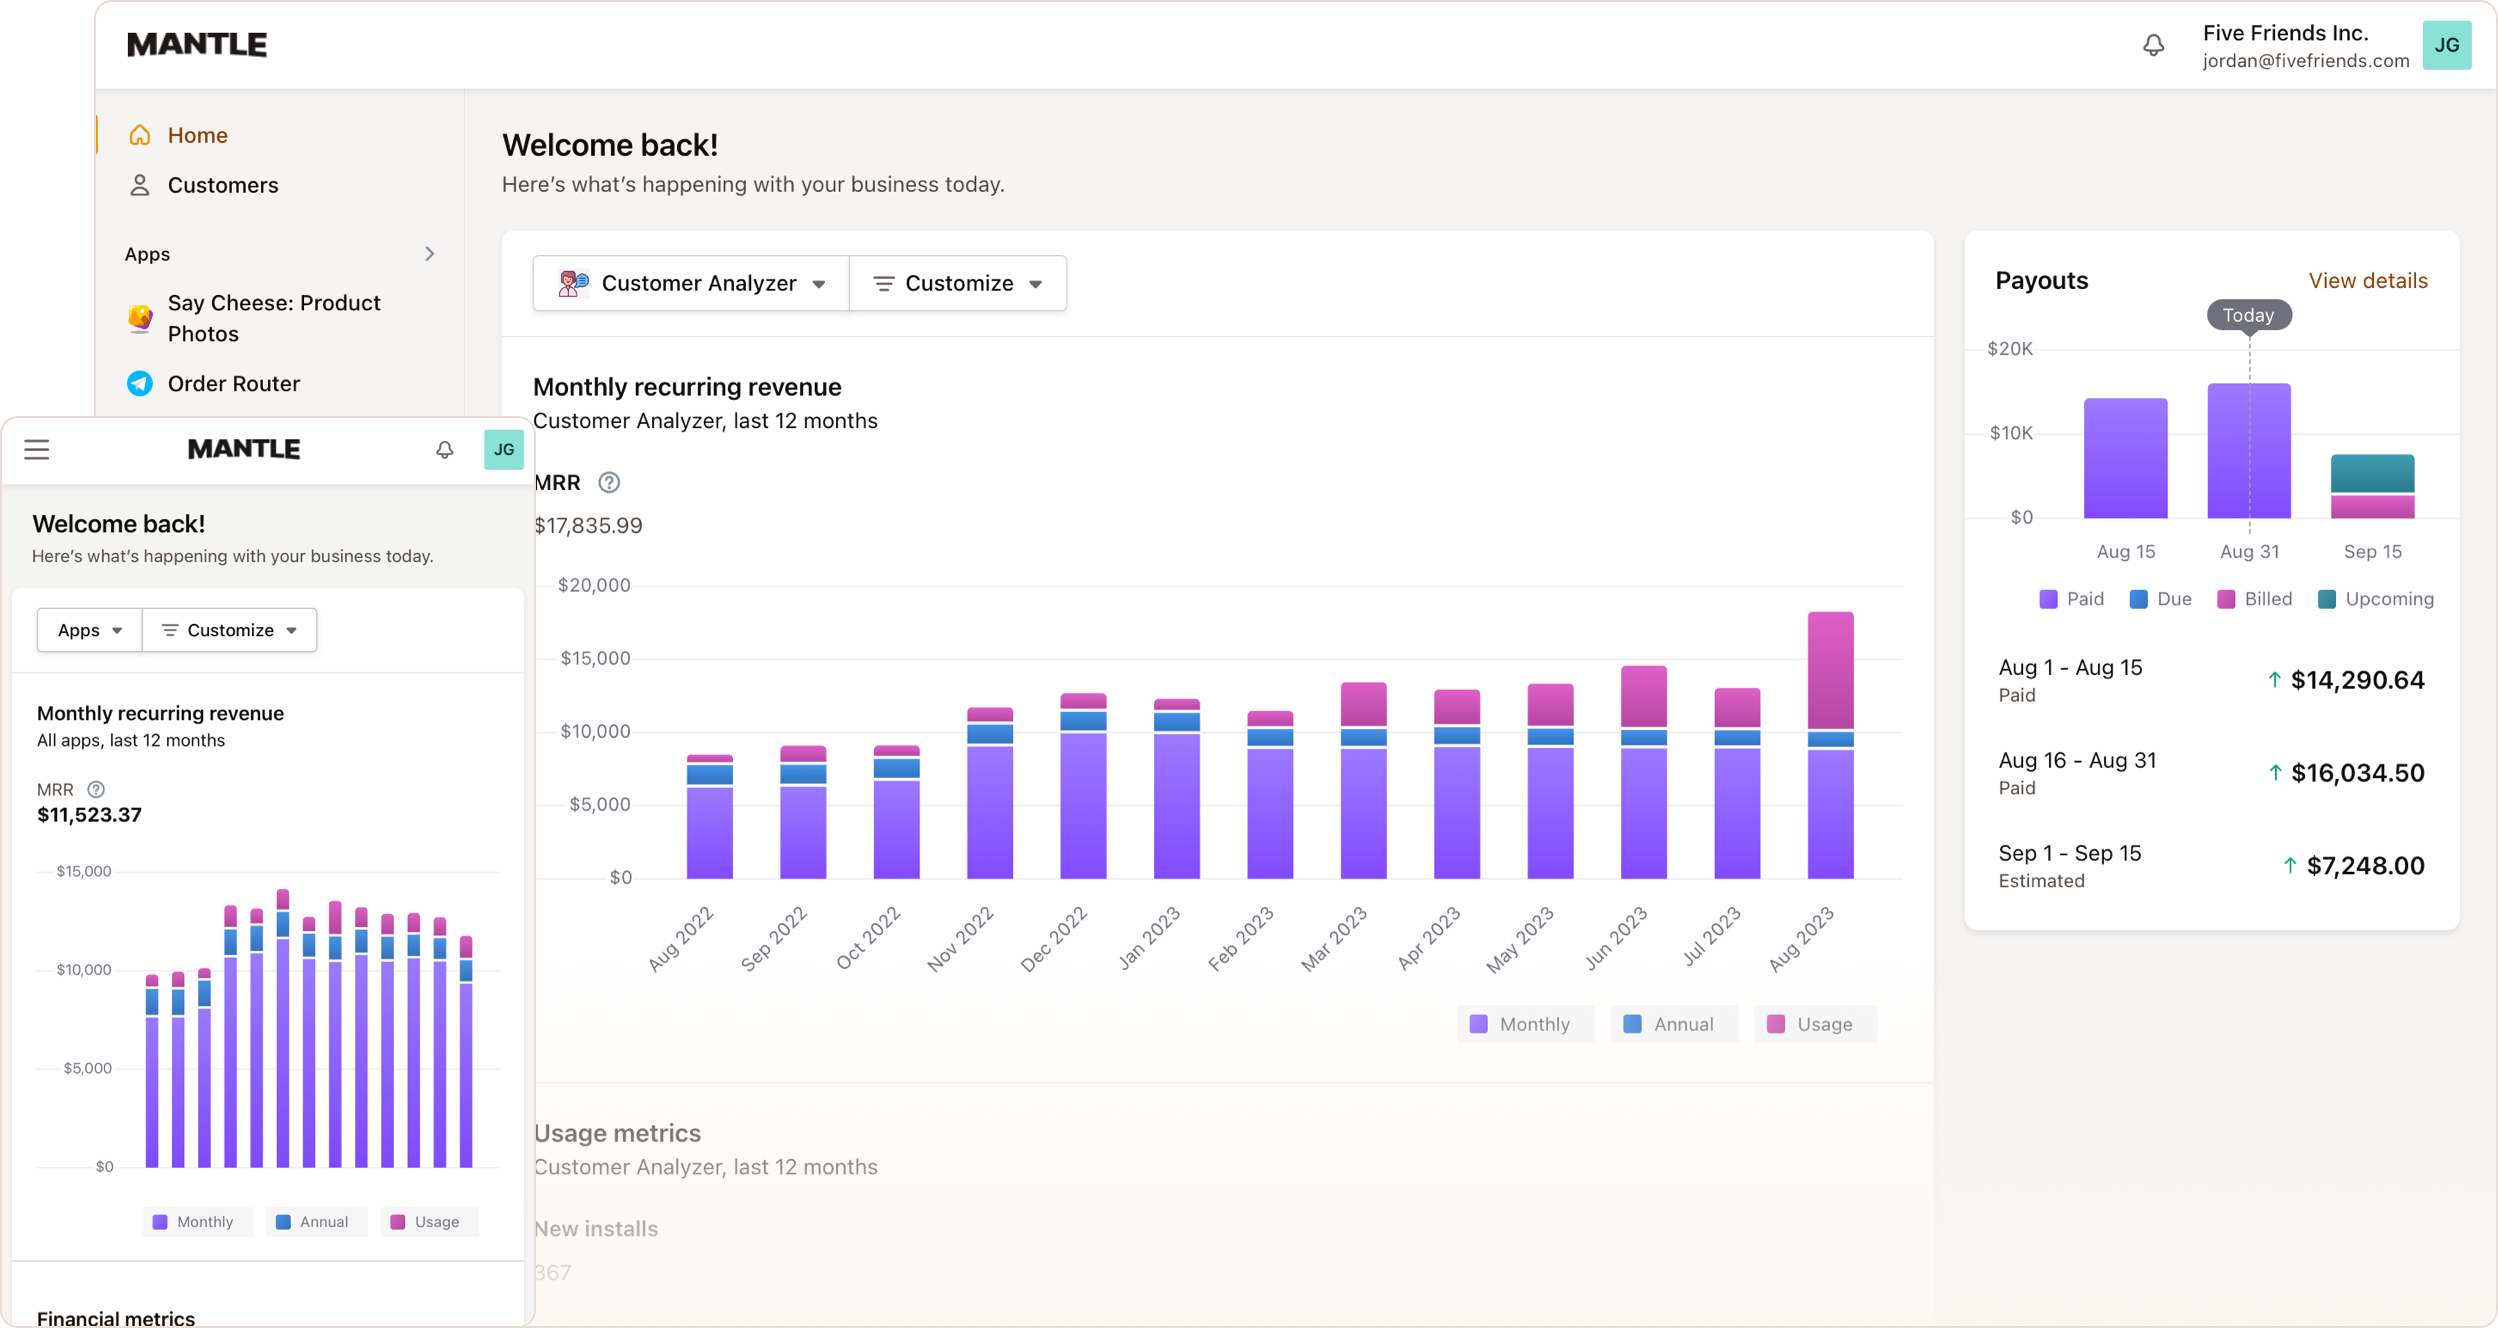The height and width of the screenshot is (1328, 2498).
Task: Select Customers in the sidebar navigation
Action: [222, 185]
